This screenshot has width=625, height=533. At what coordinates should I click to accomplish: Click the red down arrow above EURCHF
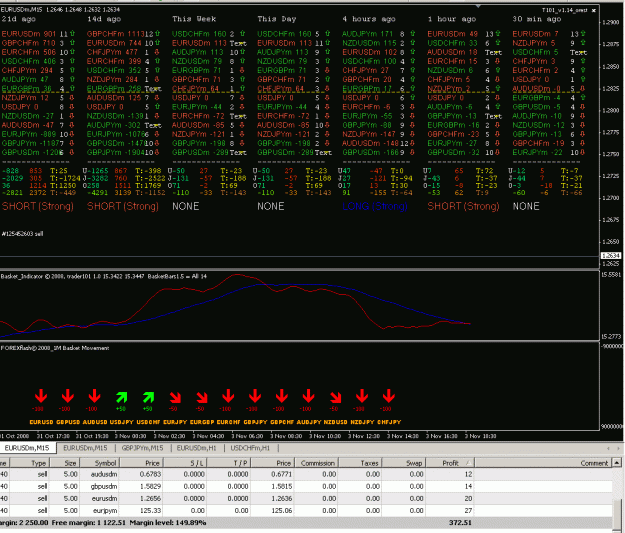pyautogui.click(x=228, y=396)
